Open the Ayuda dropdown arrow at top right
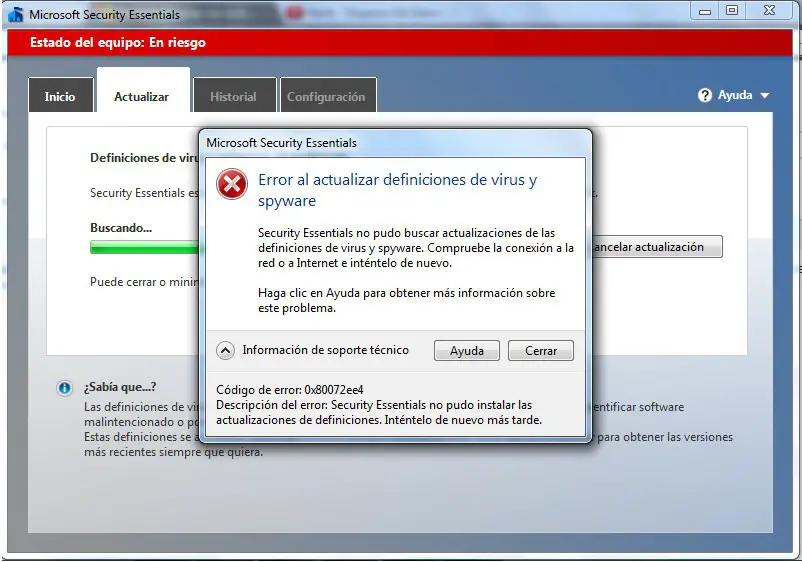 (x=765, y=96)
